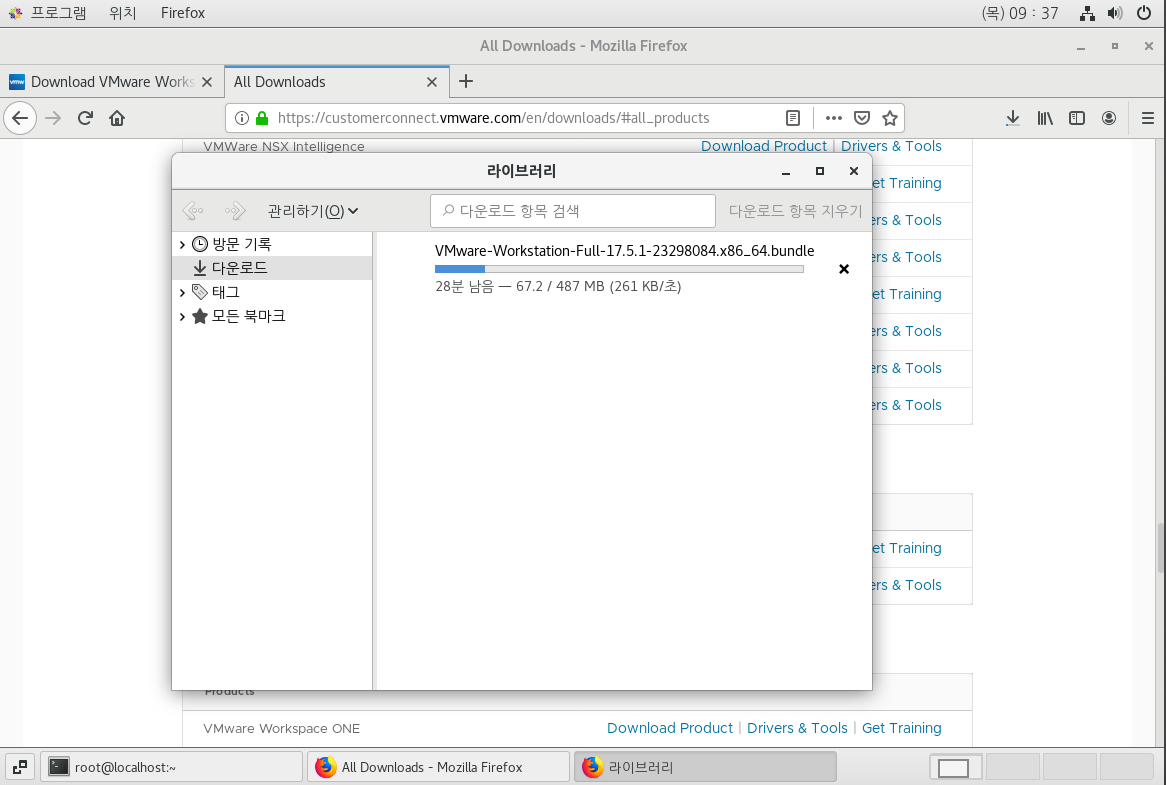Select the VMware-Workstation-Full bundle file name
The width and height of the screenshot is (1166, 785).
(625, 251)
